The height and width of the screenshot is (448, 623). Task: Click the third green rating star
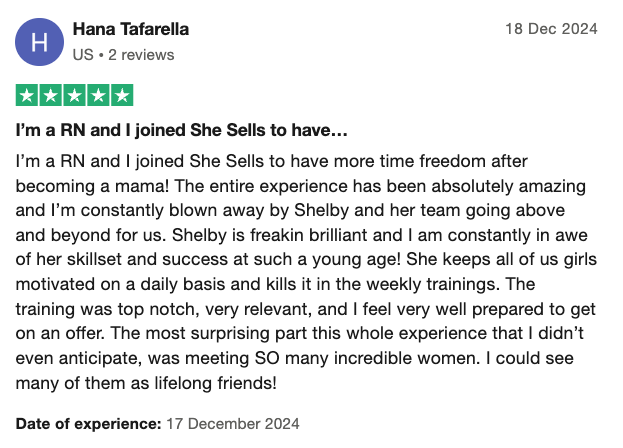point(75,95)
